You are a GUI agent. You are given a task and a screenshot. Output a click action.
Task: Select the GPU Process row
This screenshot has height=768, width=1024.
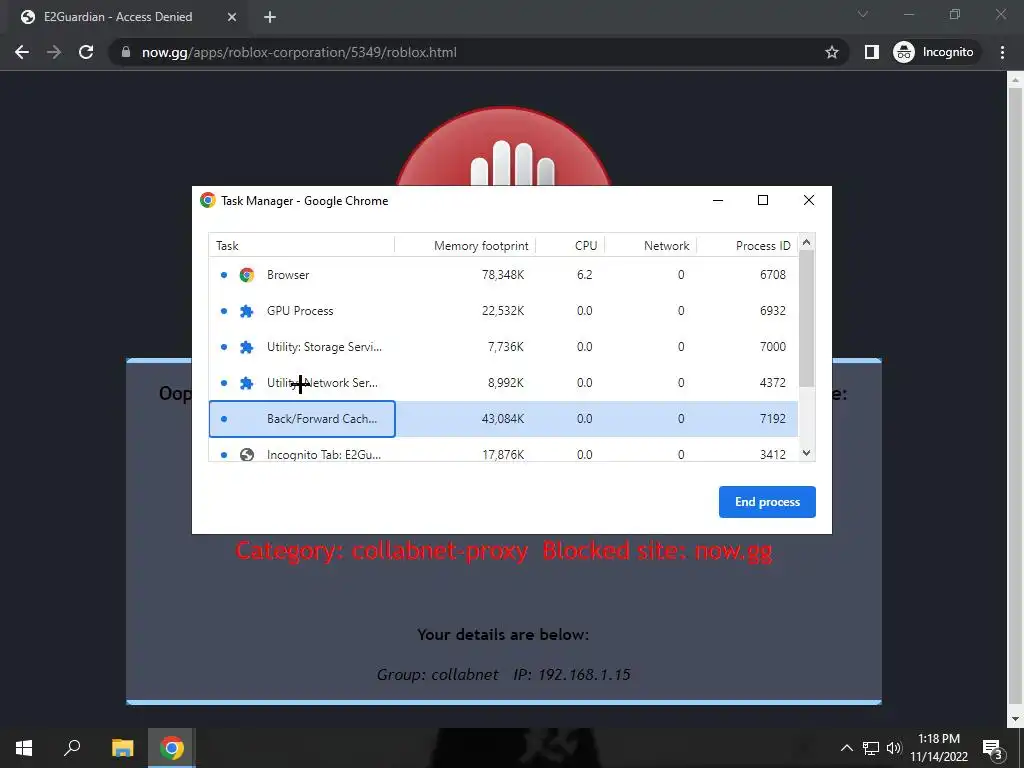[503, 311]
